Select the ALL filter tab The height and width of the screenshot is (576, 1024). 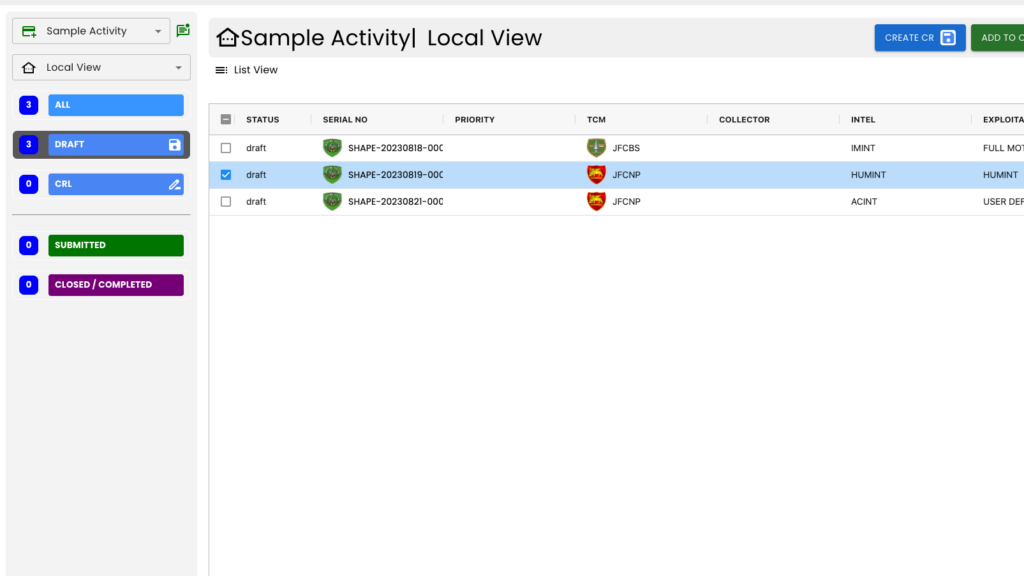(116, 105)
